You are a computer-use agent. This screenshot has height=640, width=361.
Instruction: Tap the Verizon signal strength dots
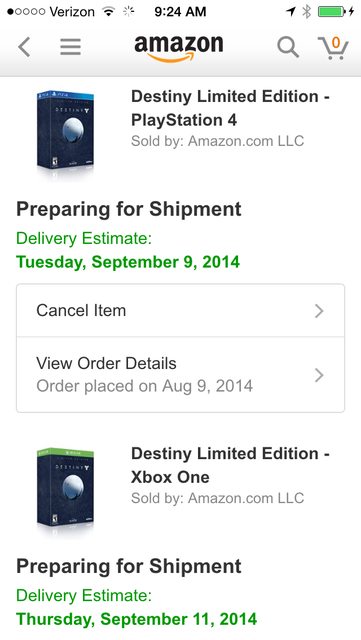pos(26,12)
